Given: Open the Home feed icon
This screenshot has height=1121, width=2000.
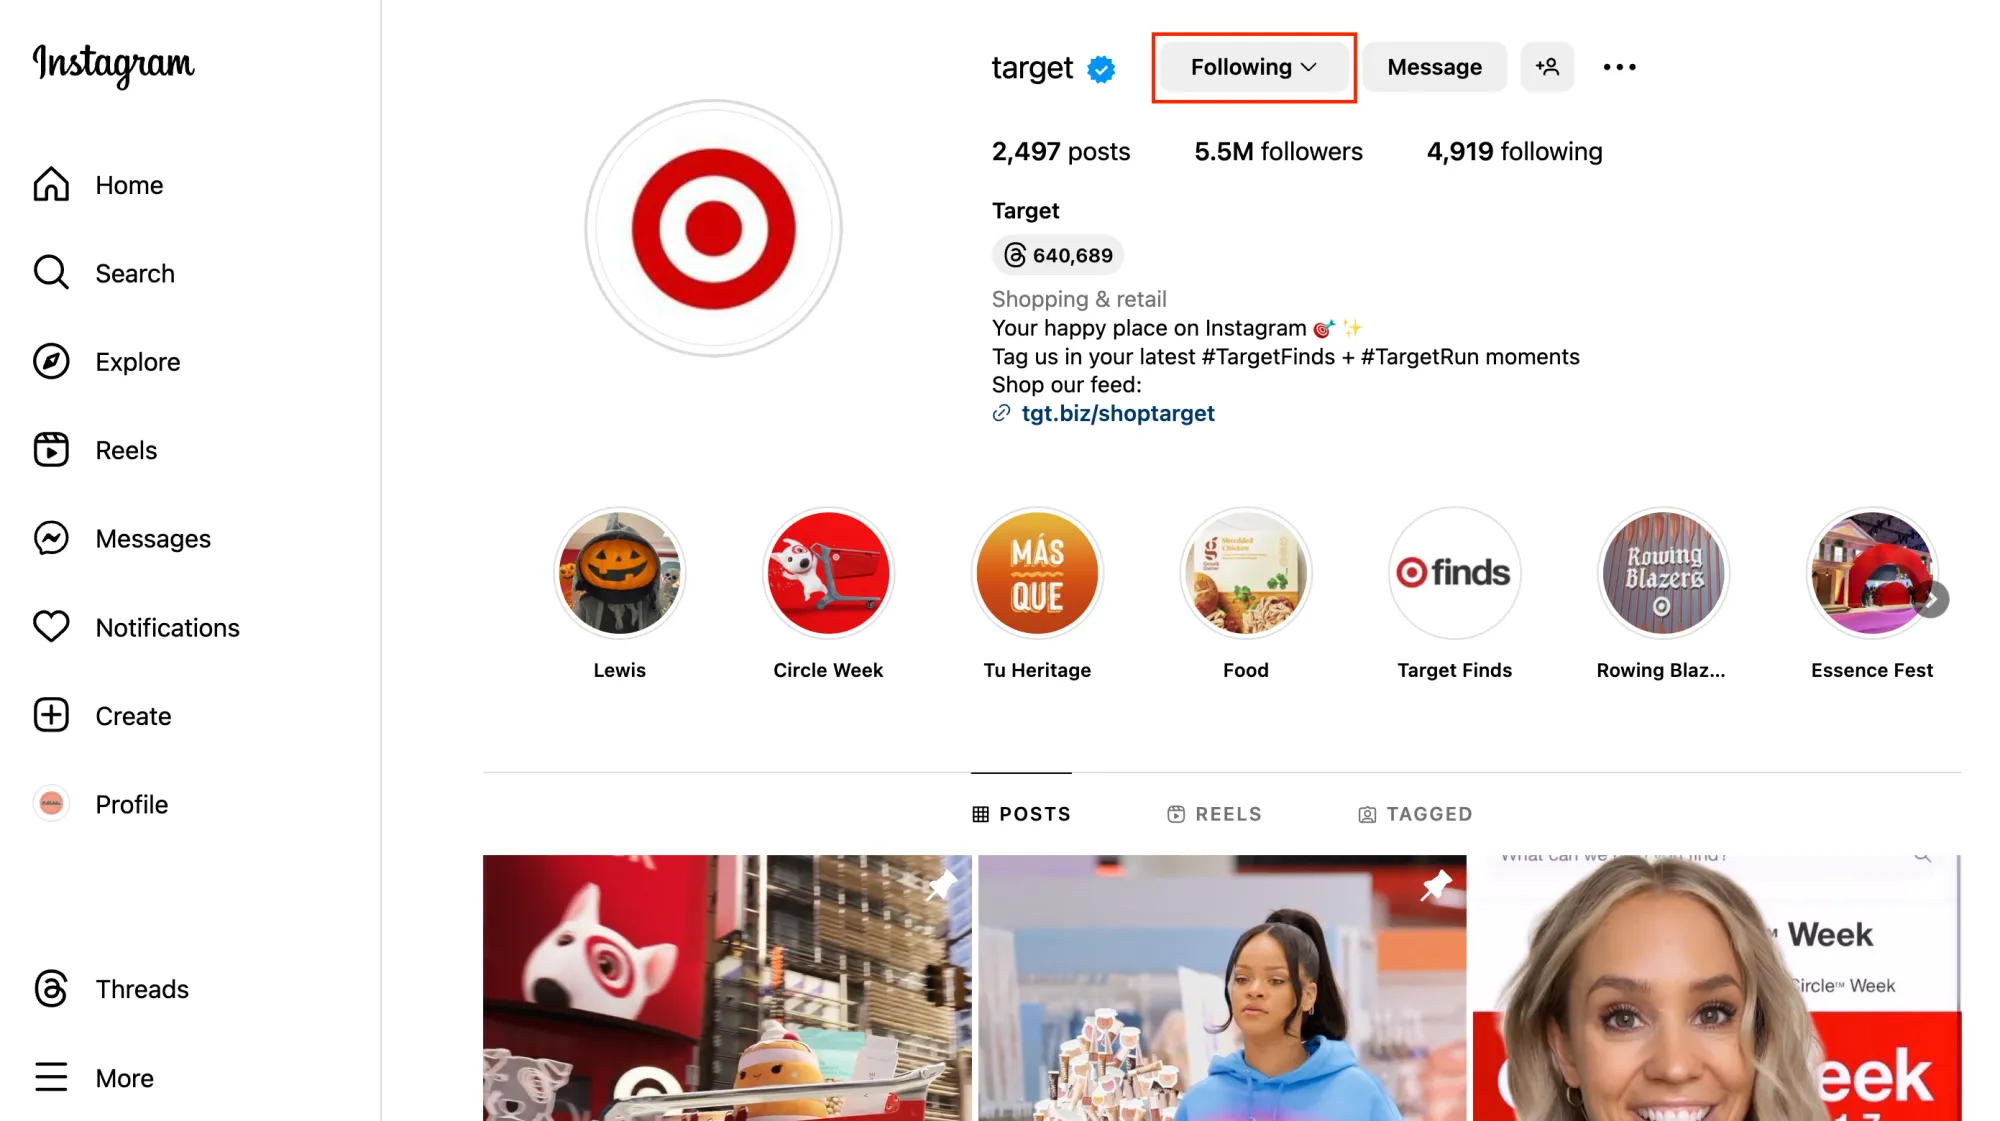Looking at the screenshot, I should click(51, 185).
